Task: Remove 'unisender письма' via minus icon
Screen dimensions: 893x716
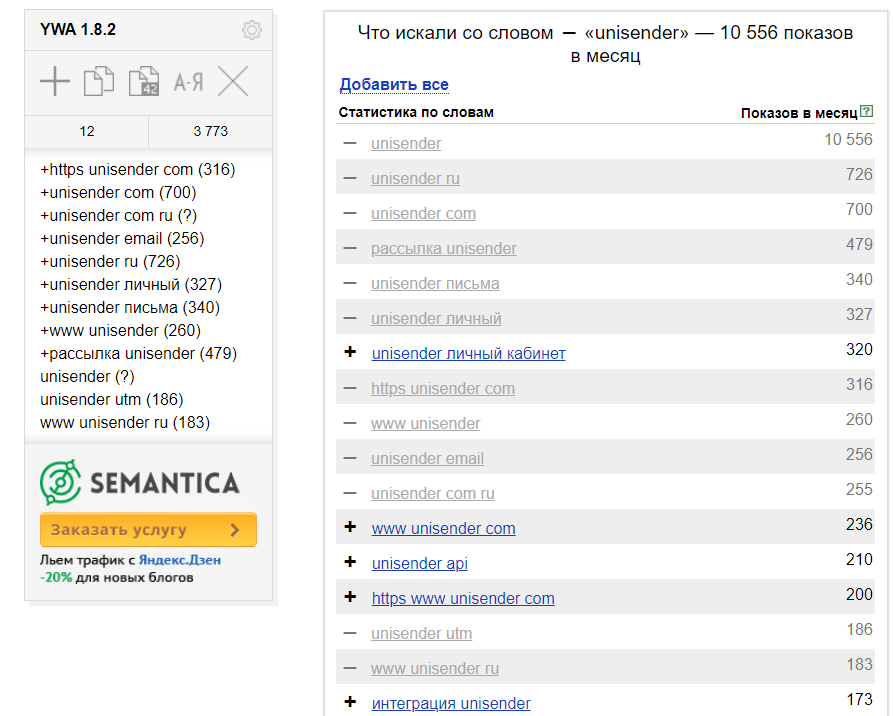Action: [350, 283]
